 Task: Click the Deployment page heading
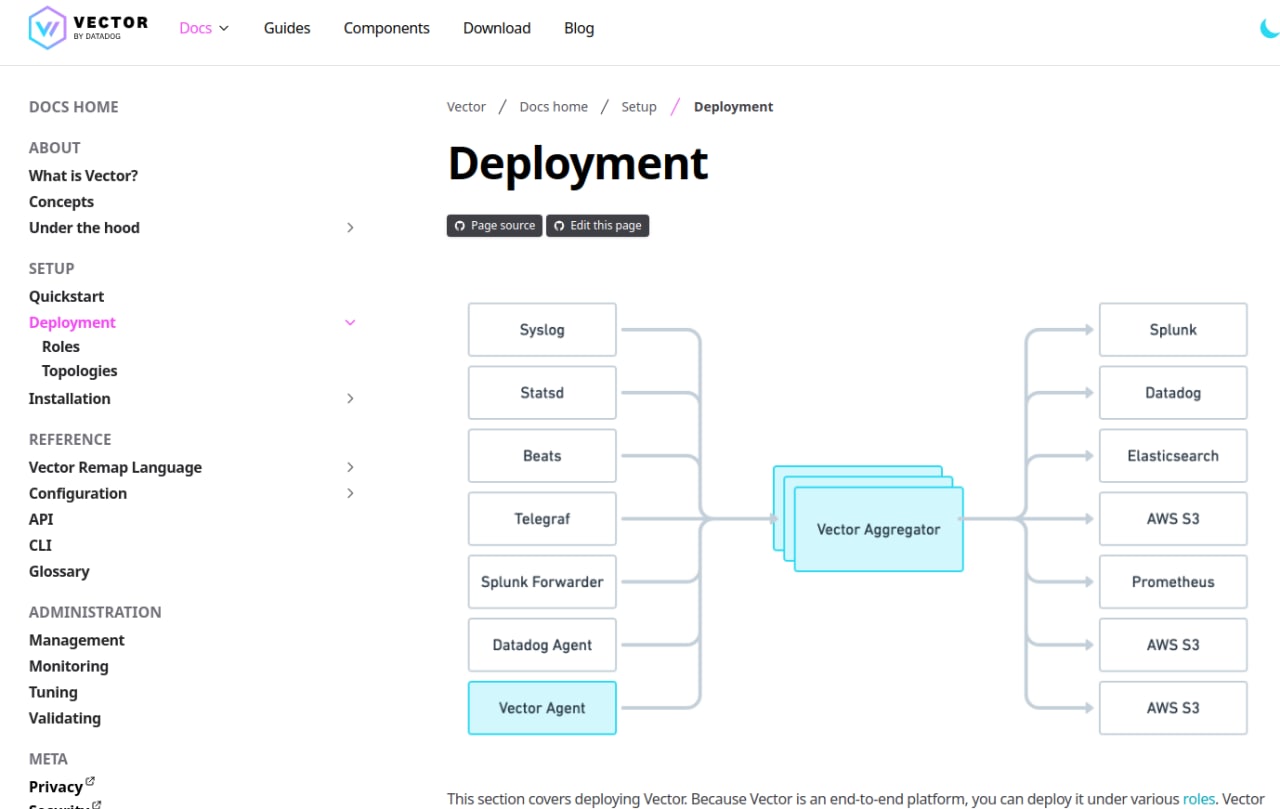(x=578, y=163)
